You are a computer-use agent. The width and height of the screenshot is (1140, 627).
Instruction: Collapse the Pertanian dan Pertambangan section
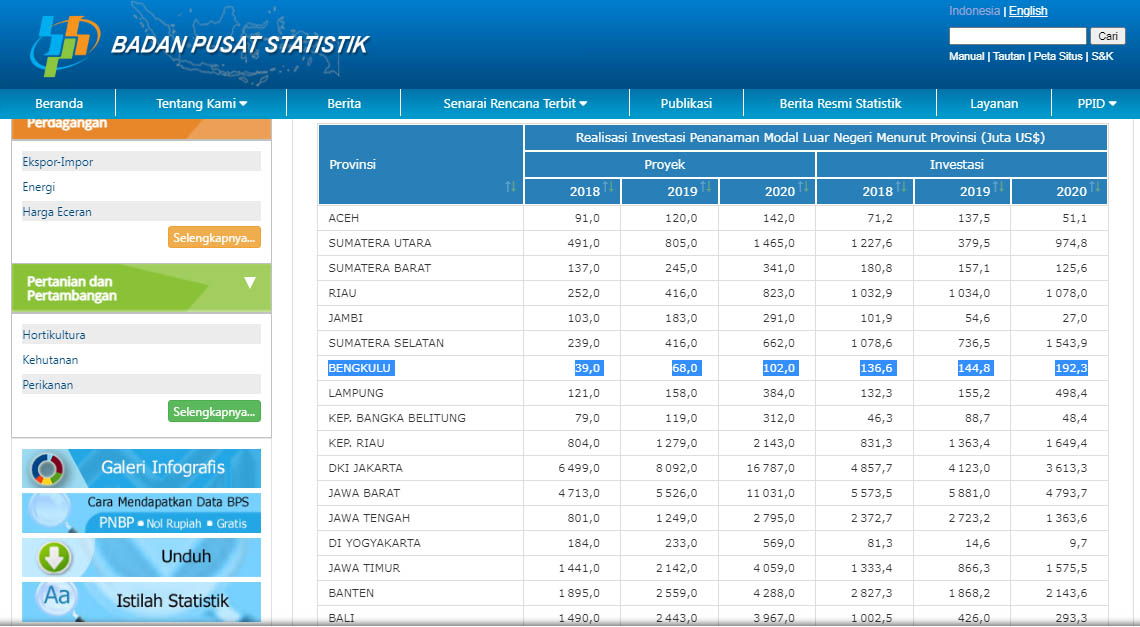pyautogui.click(x=250, y=283)
